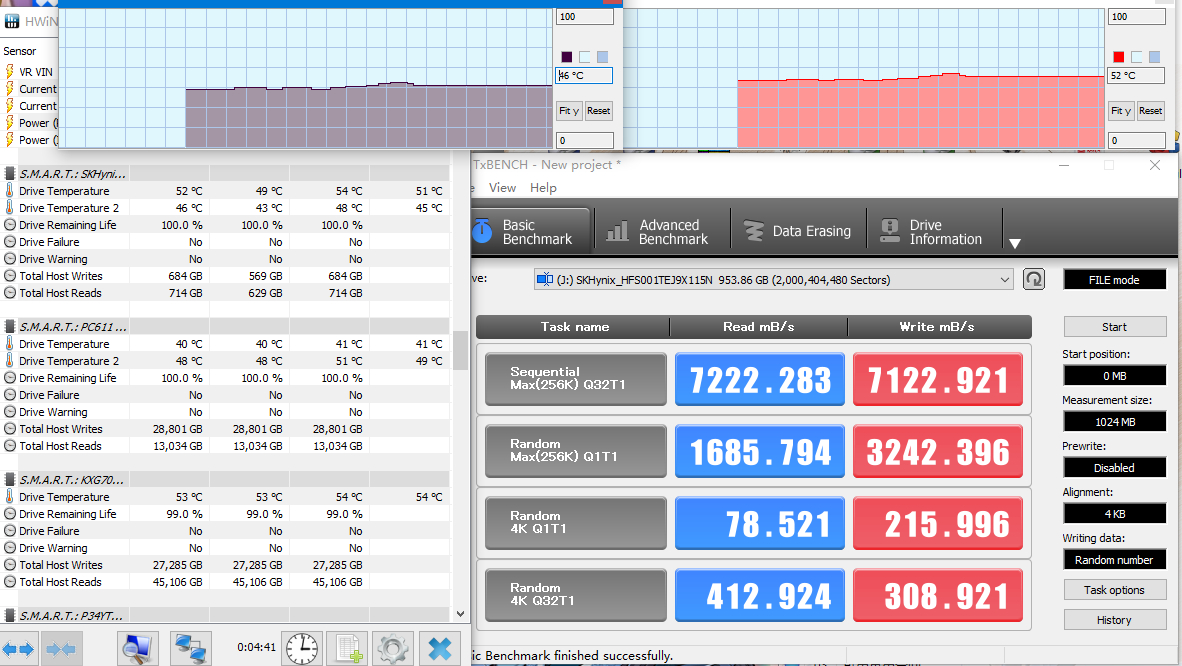Click thermometer icon of SKHynix Drive Temperature 2 row
This screenshot has width=1182, height=666.
click(10, 208)
